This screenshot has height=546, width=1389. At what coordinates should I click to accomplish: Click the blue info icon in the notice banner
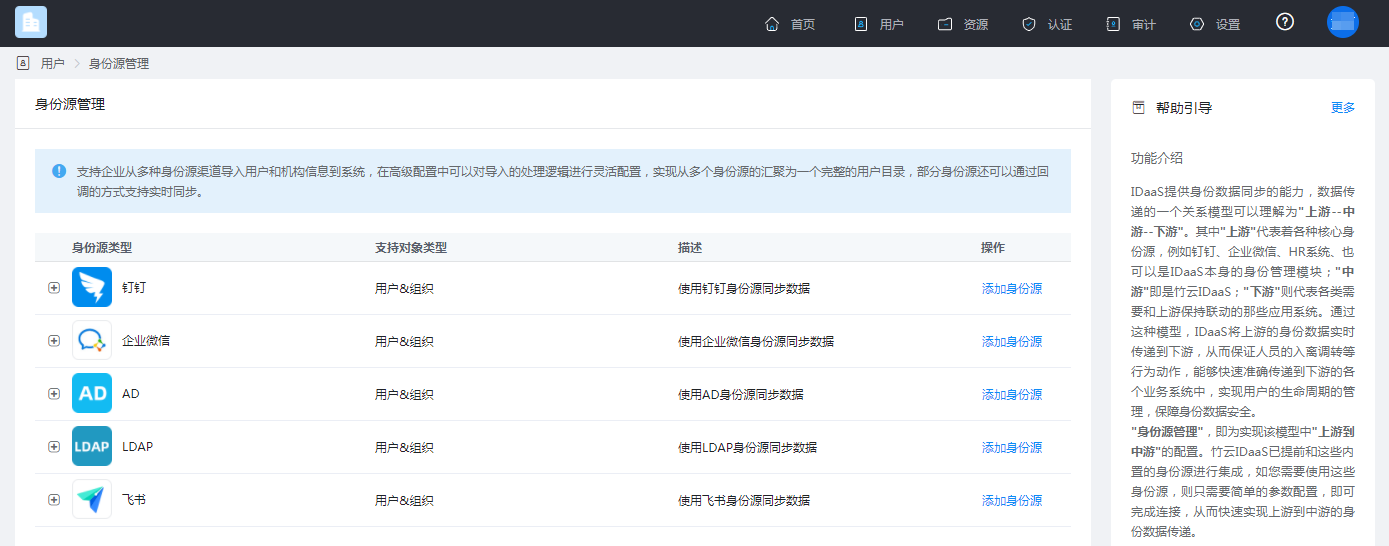tap(59, 171)
